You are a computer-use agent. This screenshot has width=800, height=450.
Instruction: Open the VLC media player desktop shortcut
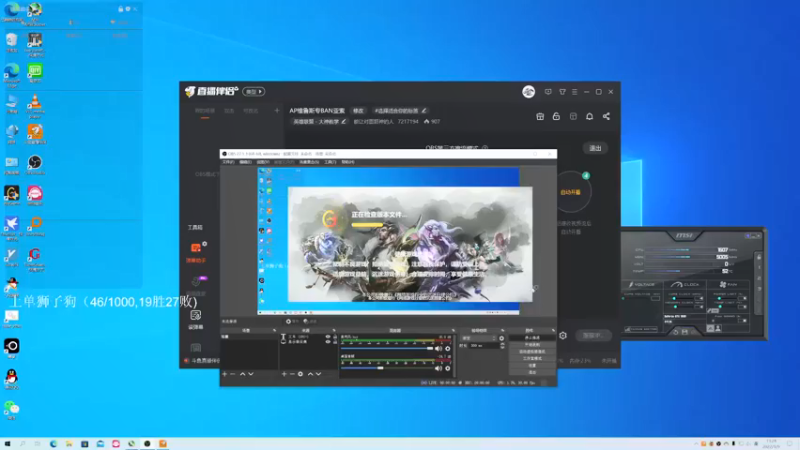coord(35,106)
